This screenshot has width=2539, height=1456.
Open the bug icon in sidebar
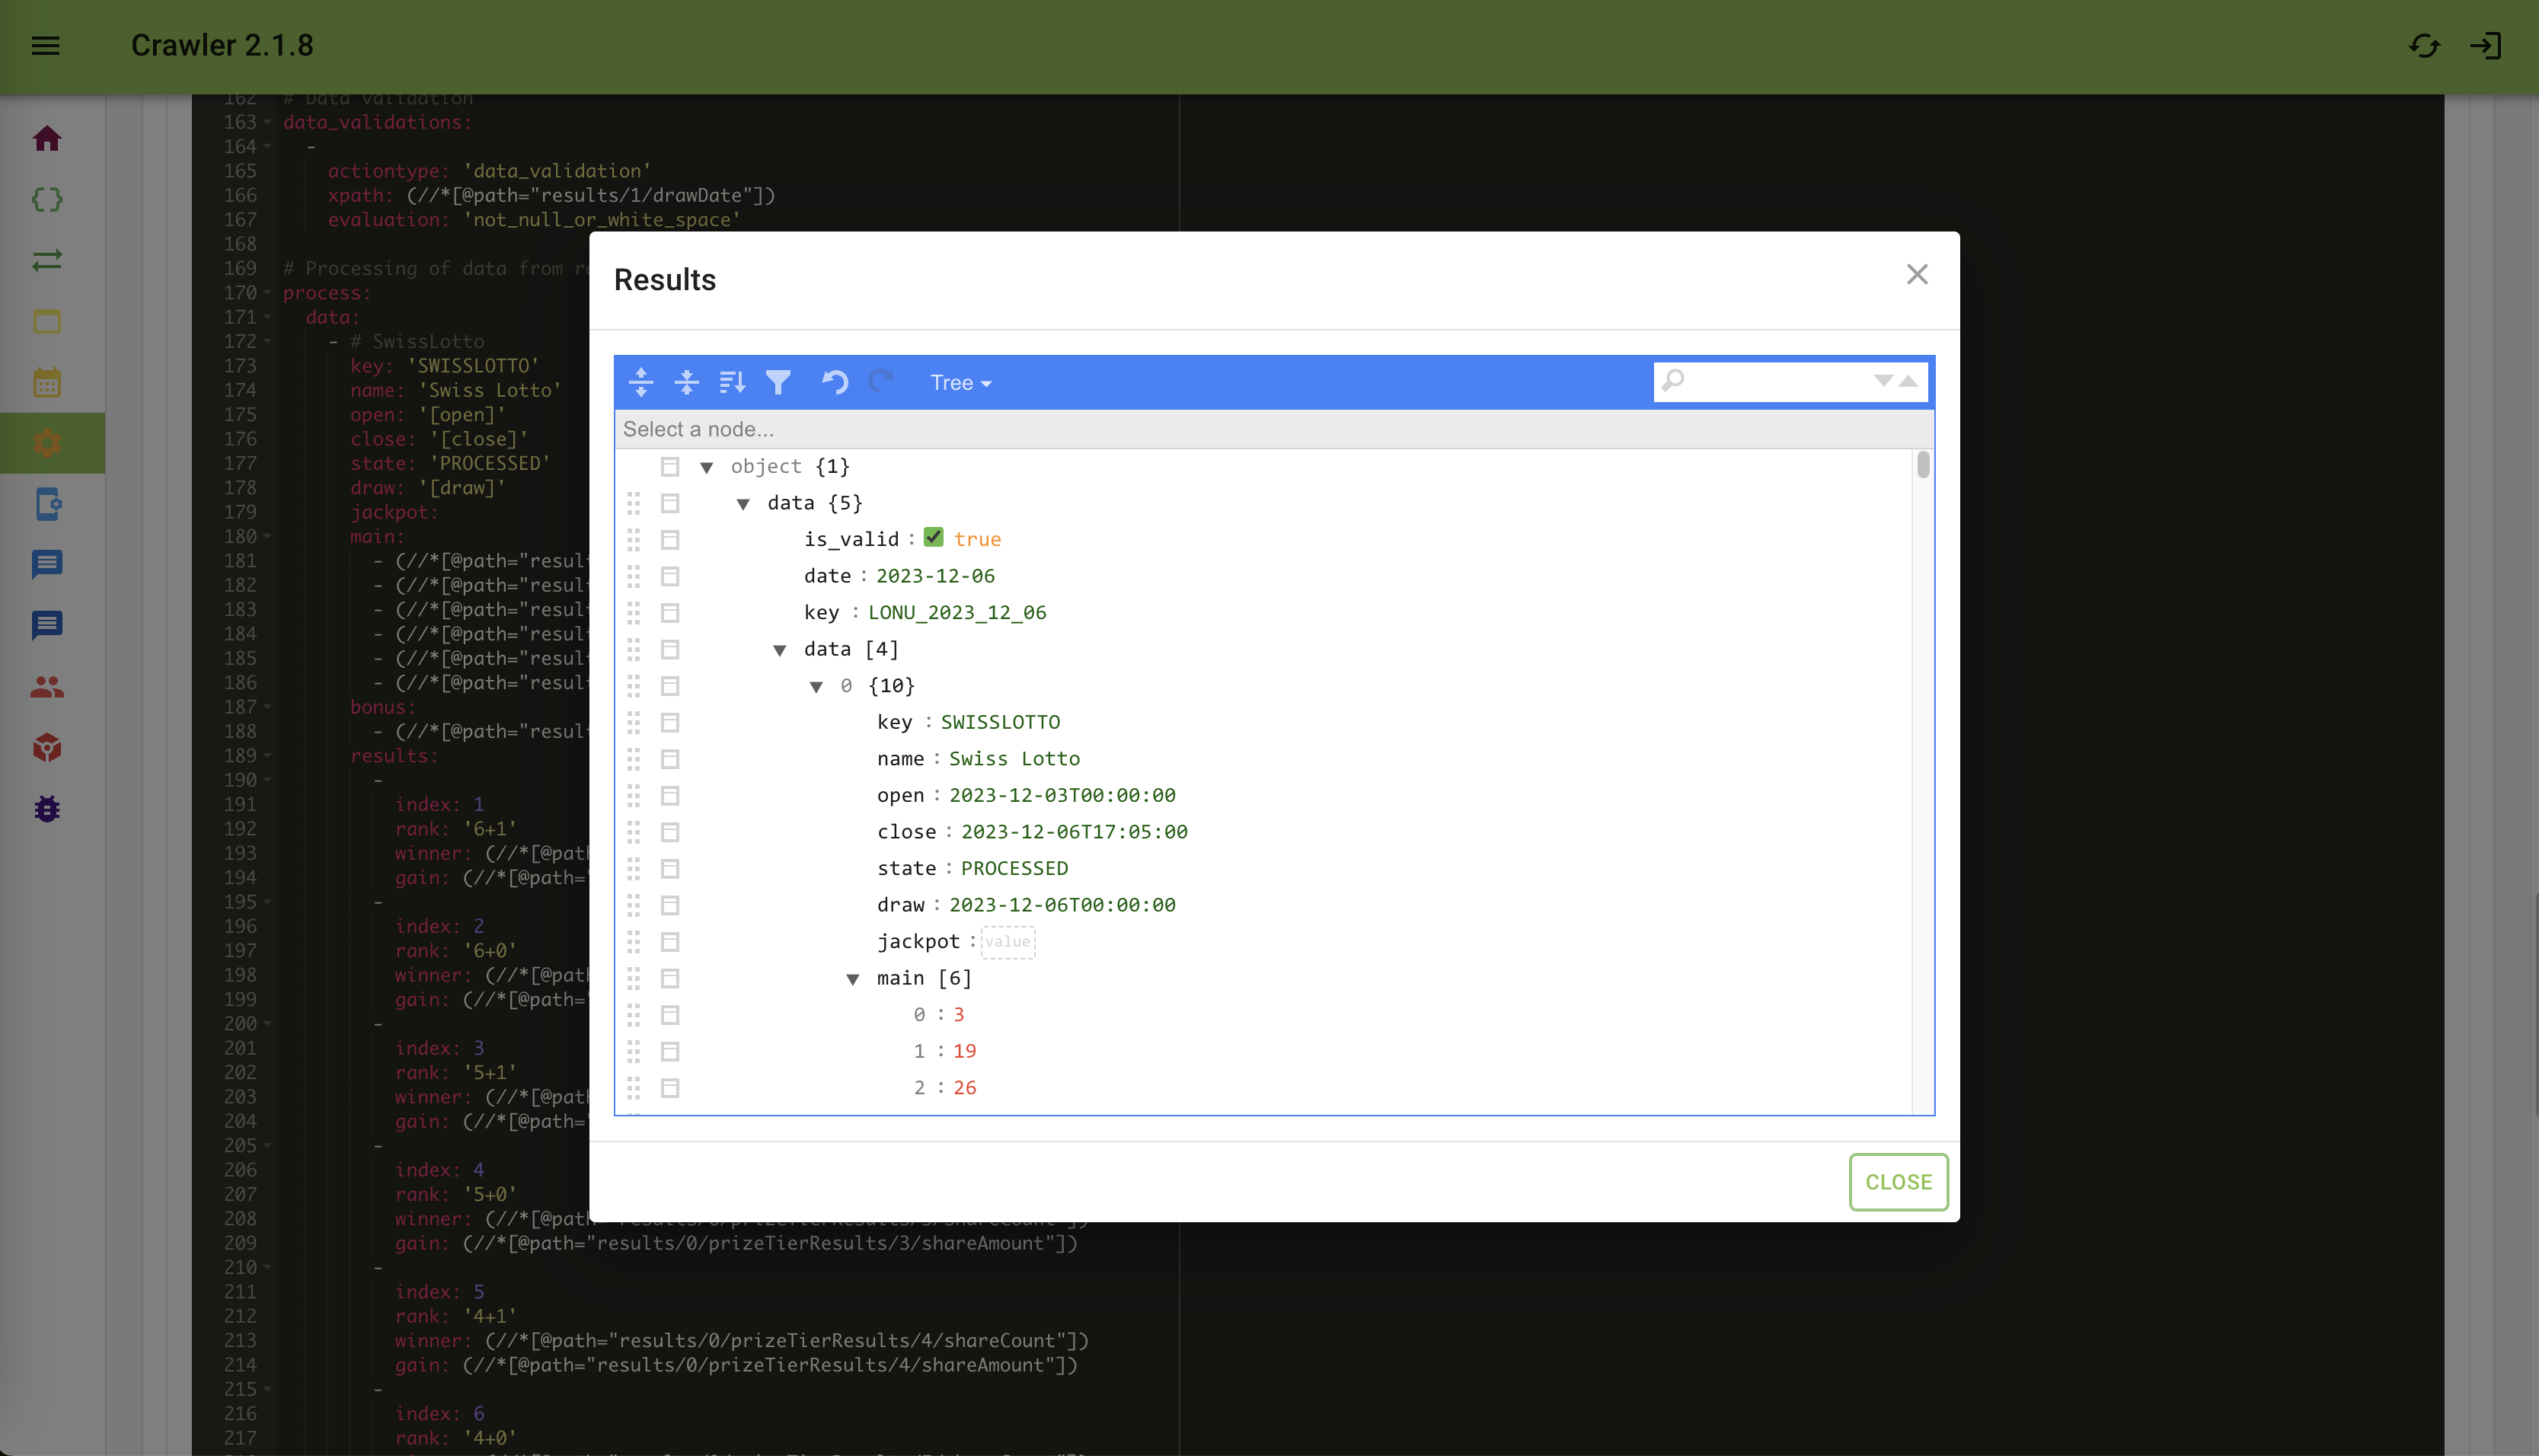click(x=47, y=809)
